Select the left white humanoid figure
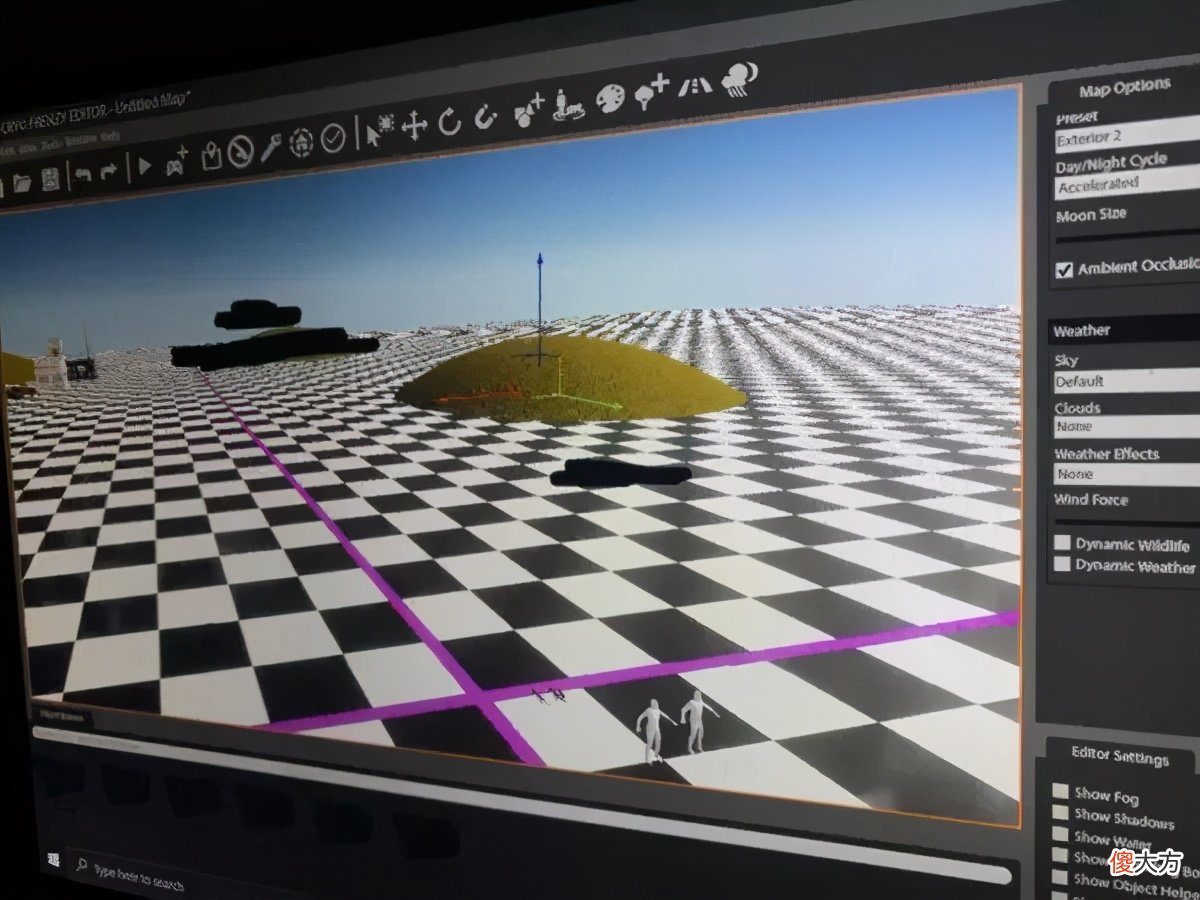This screenshot has height=900, width=1200. 652,730
